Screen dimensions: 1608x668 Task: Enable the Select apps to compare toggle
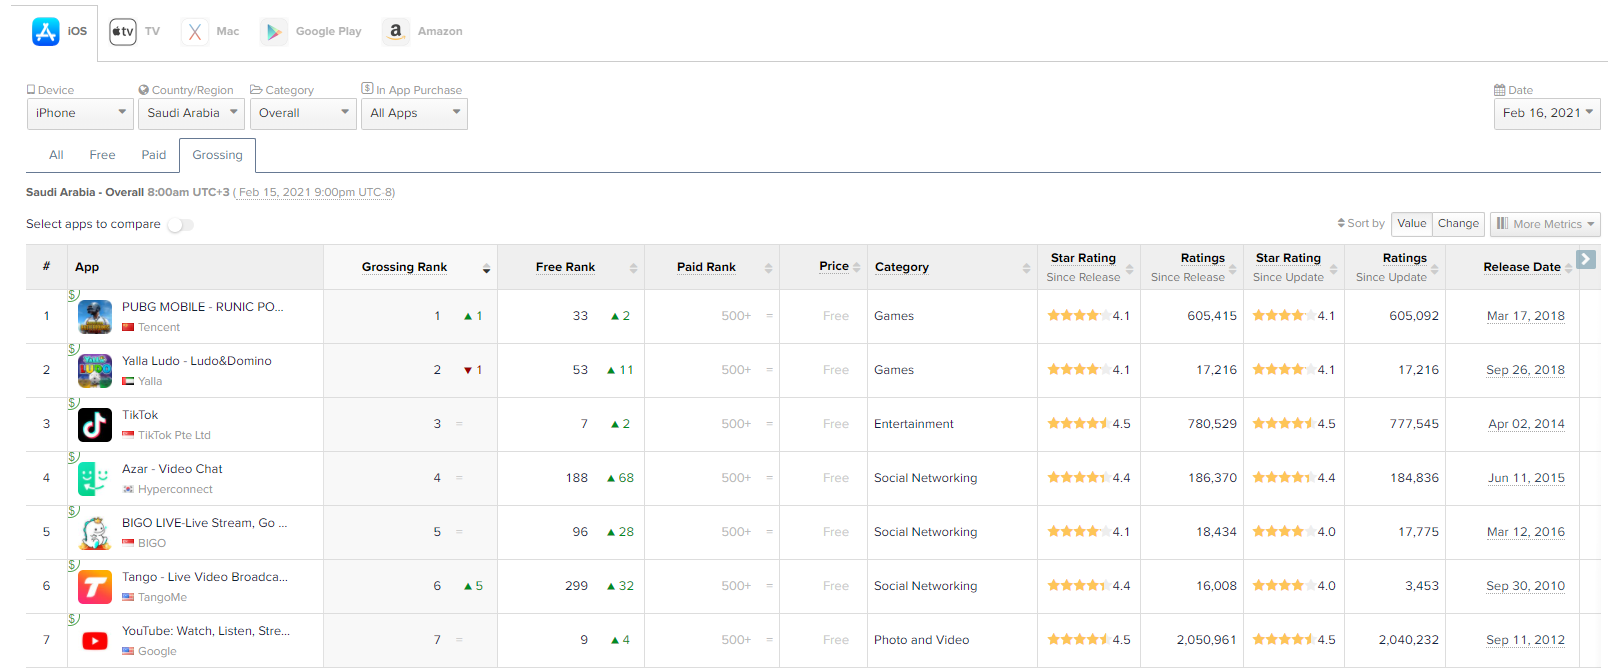(x=180, y=225)
